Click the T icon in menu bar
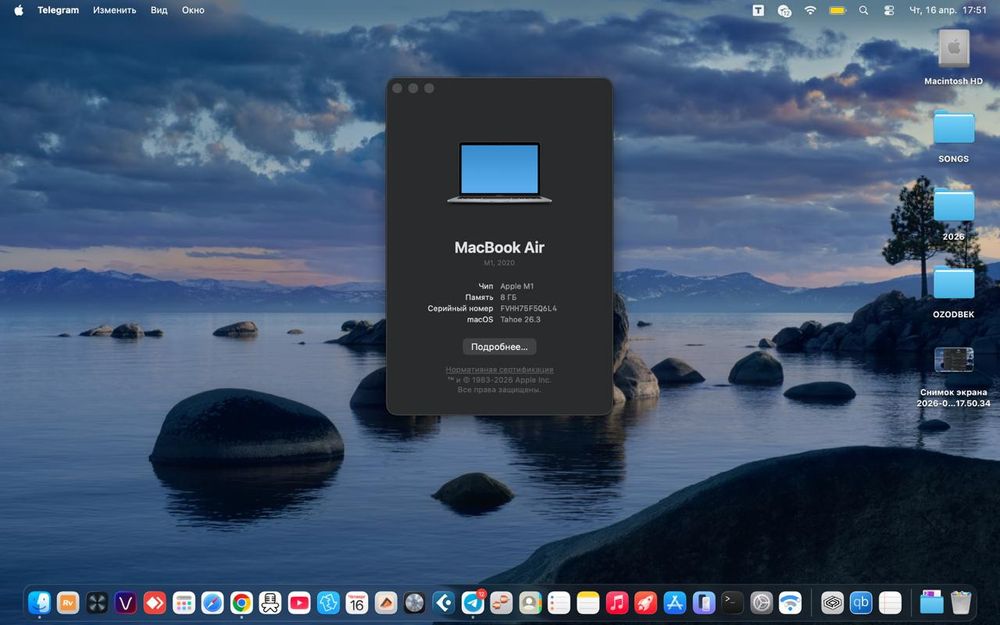 (x=758, y=10)
